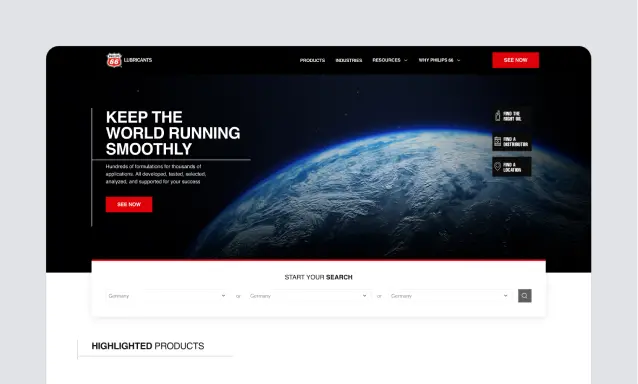
Task: Click the Find the Right Oil label
Action: coord(512,116)
